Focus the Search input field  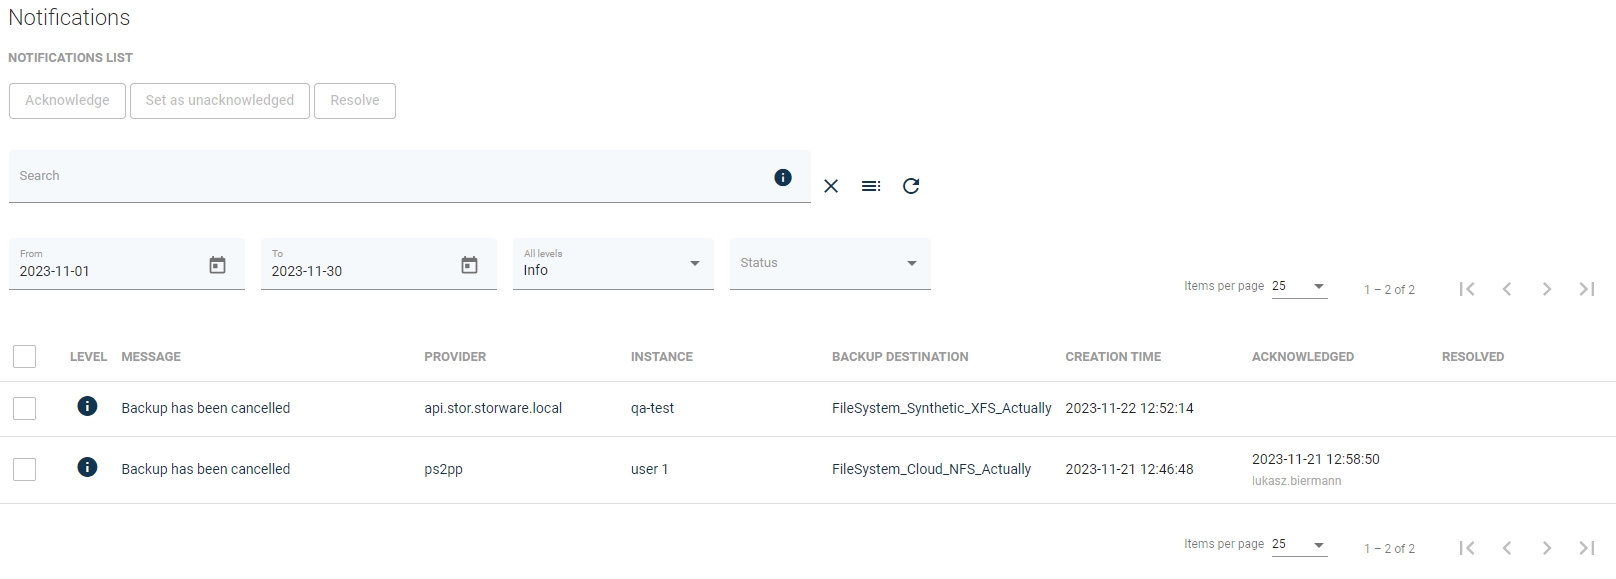click(390, 177)
